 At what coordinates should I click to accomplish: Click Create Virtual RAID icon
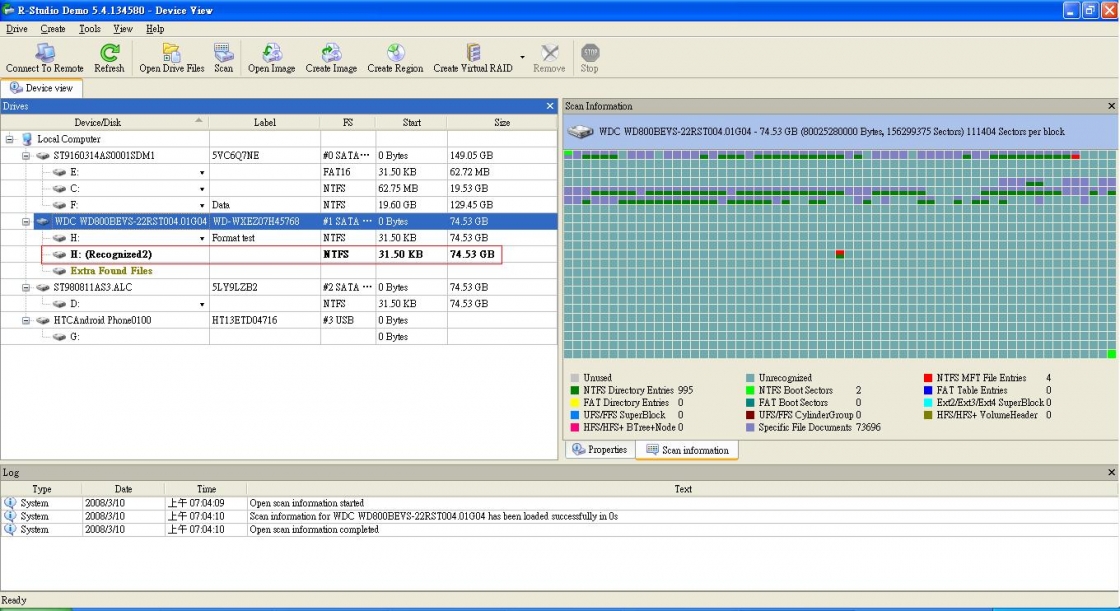coord(473,58)
